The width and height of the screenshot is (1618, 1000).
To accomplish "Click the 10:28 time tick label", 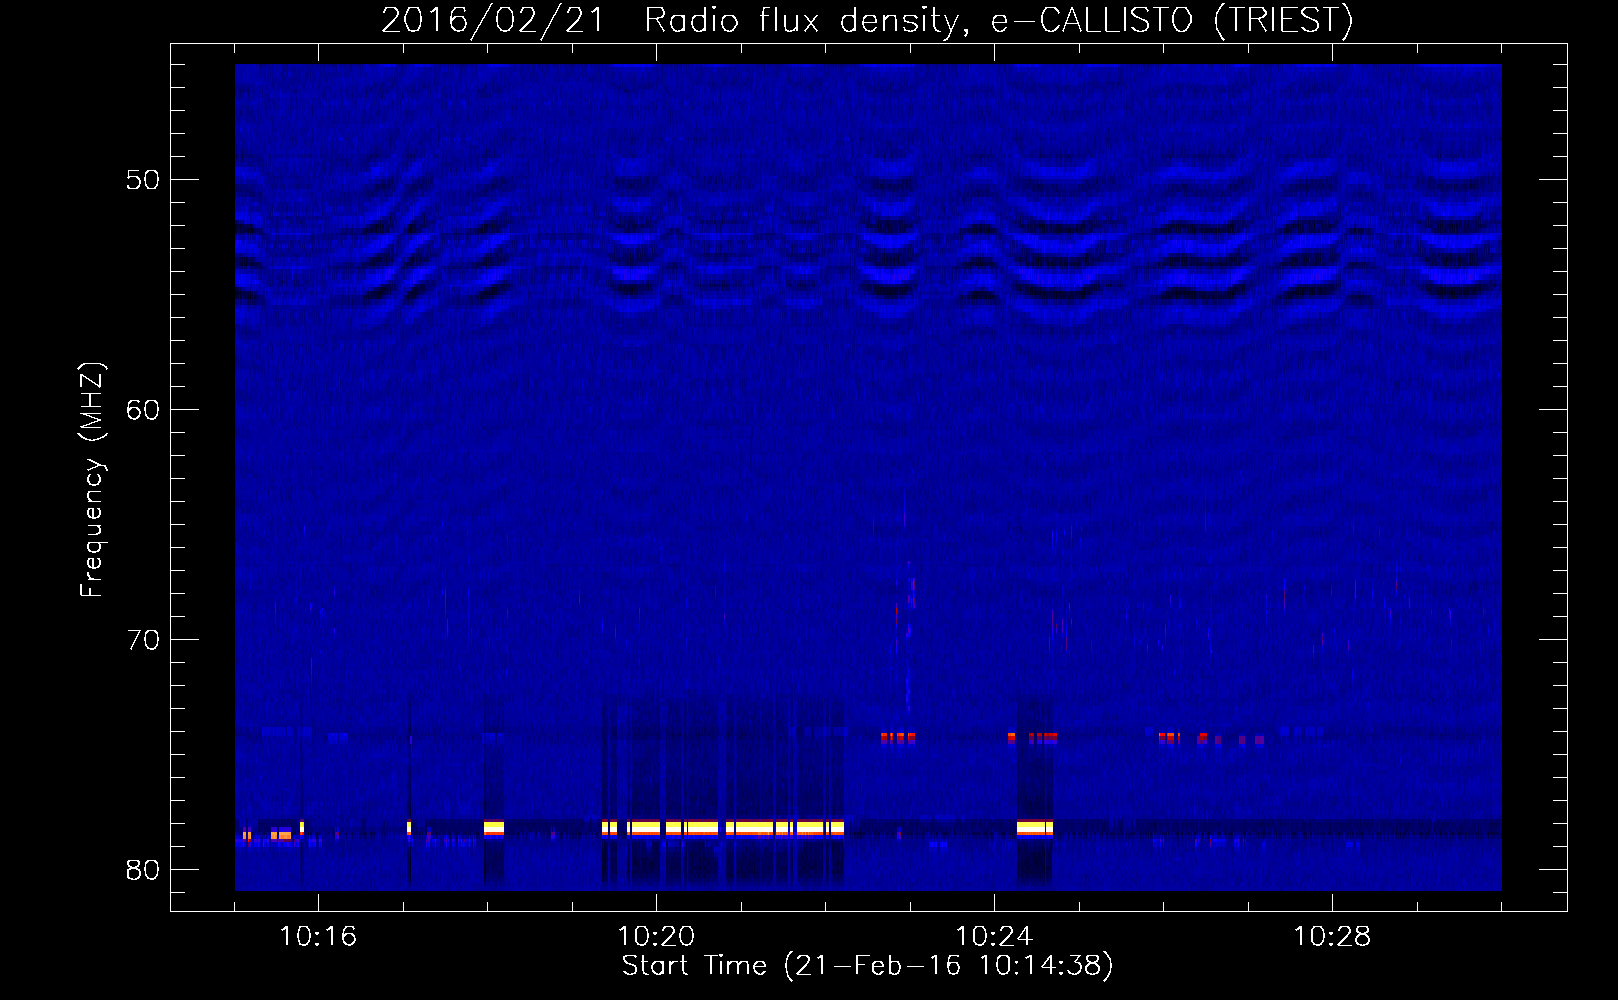I will click(1332, 937).
